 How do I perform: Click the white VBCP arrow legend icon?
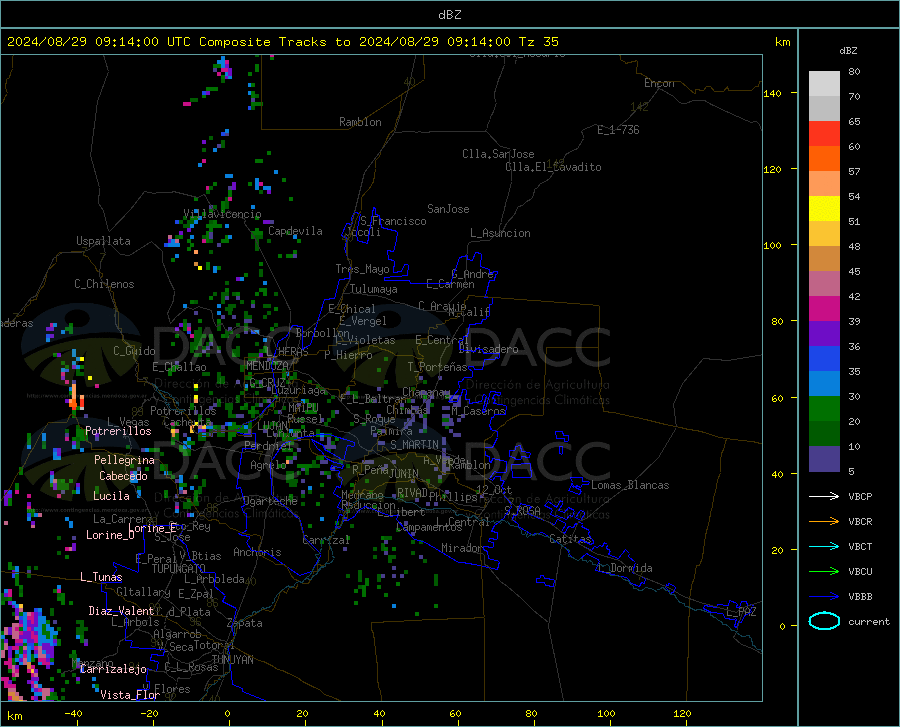[824, 496]
